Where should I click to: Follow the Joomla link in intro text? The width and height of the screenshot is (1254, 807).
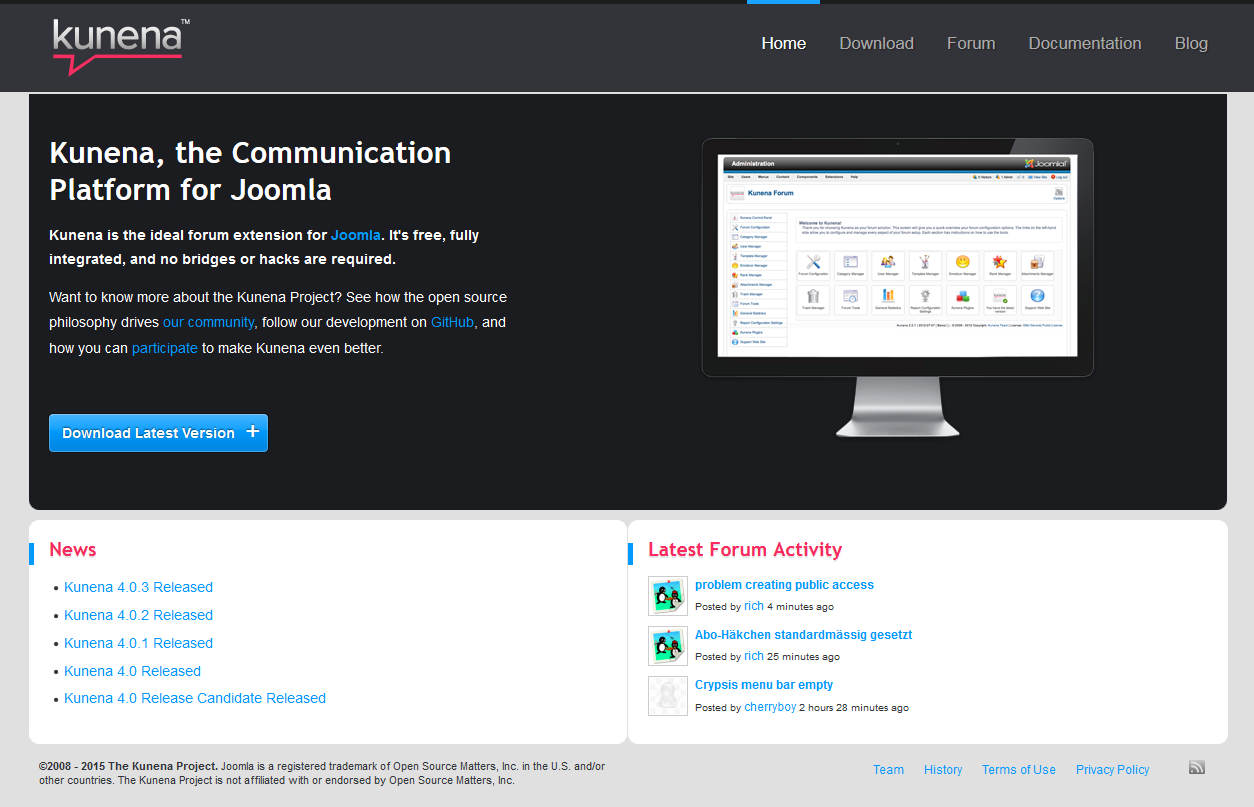[355, 235]
